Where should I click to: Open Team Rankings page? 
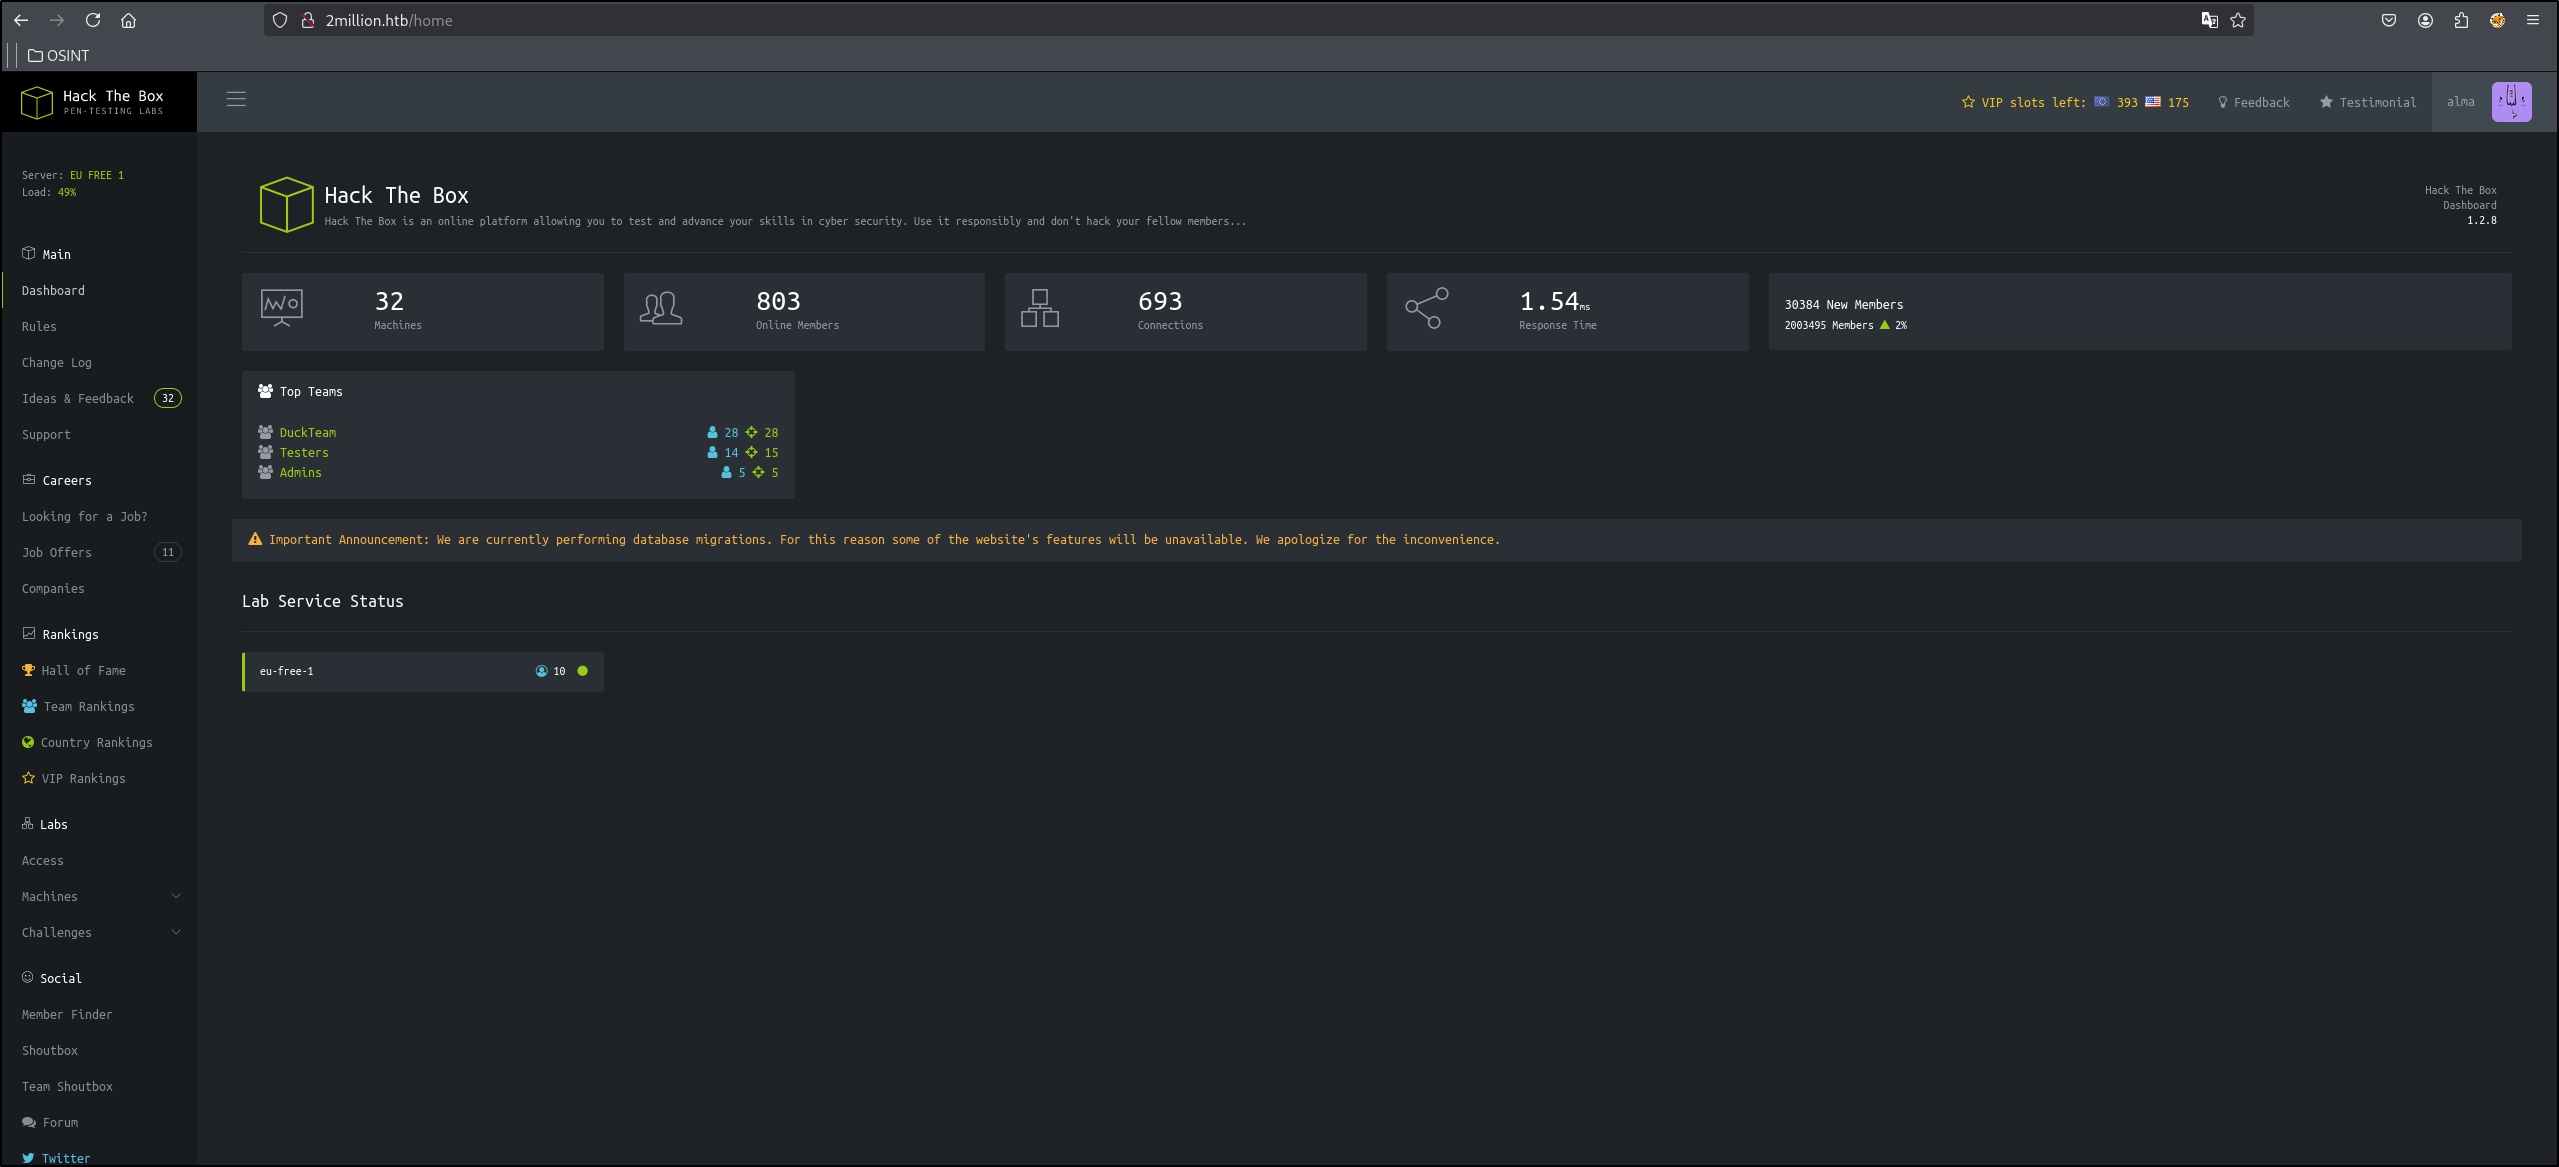coord(88,707)
